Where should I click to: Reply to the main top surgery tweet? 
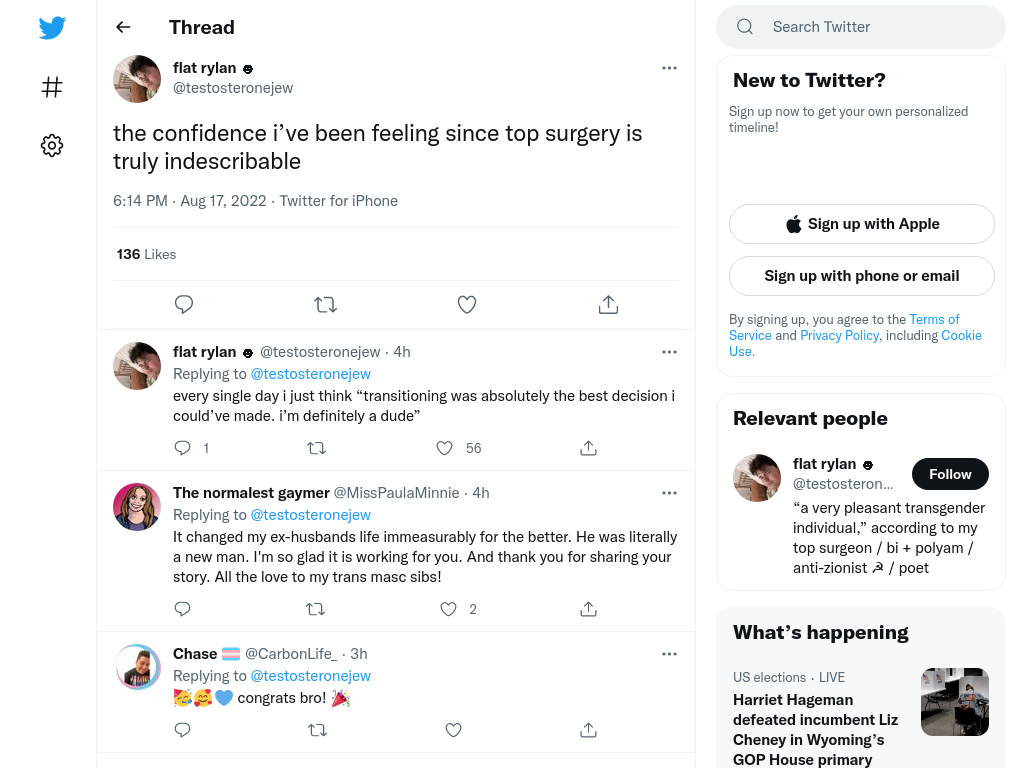[x=184, y=304]
